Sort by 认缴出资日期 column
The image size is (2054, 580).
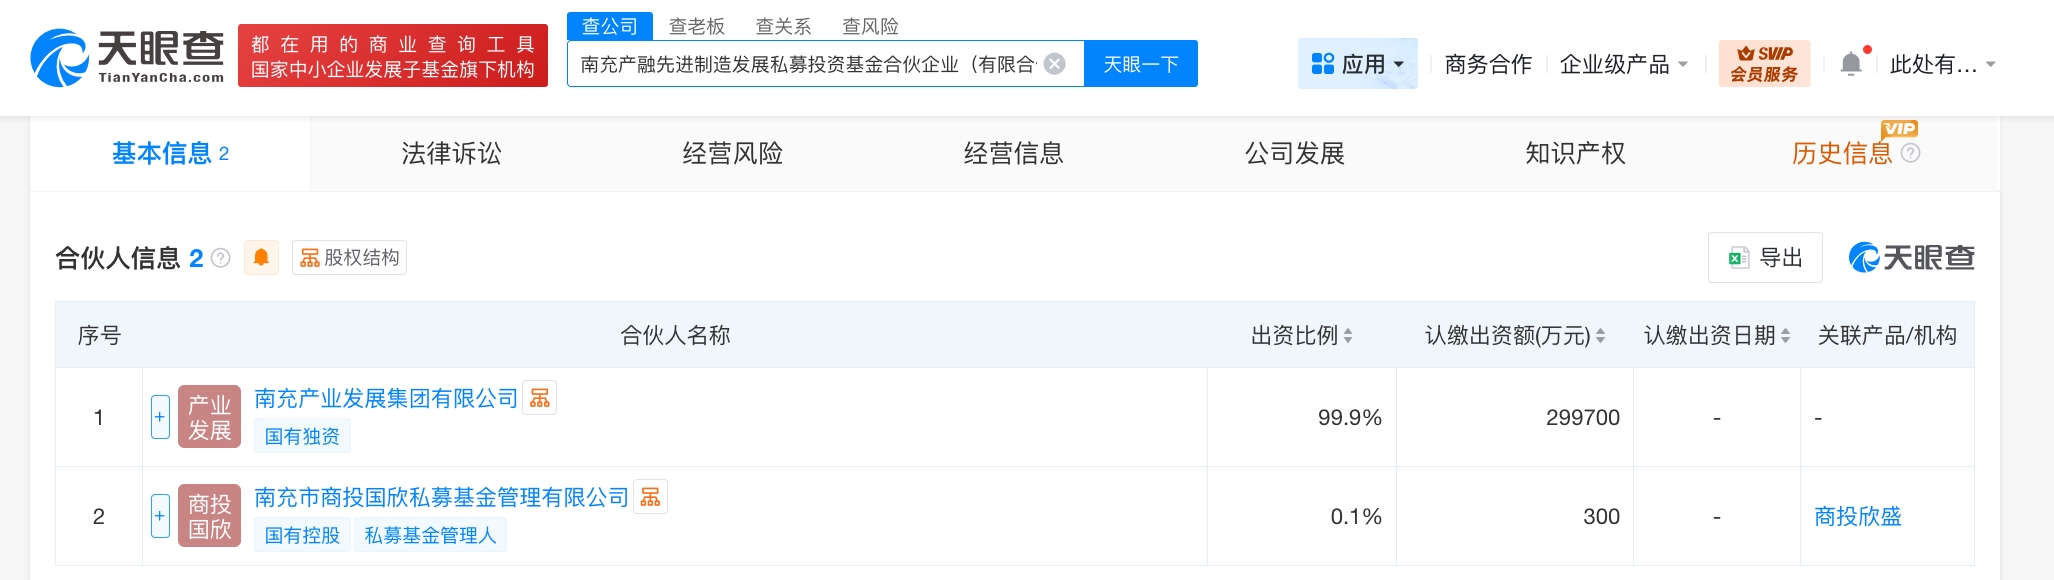tap(1785, 336)
